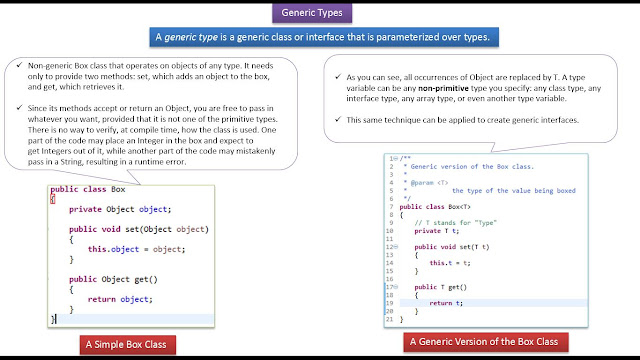Click the "return object;" statement
This screenshot has width=640, height=360.
[x=120, y=299]
